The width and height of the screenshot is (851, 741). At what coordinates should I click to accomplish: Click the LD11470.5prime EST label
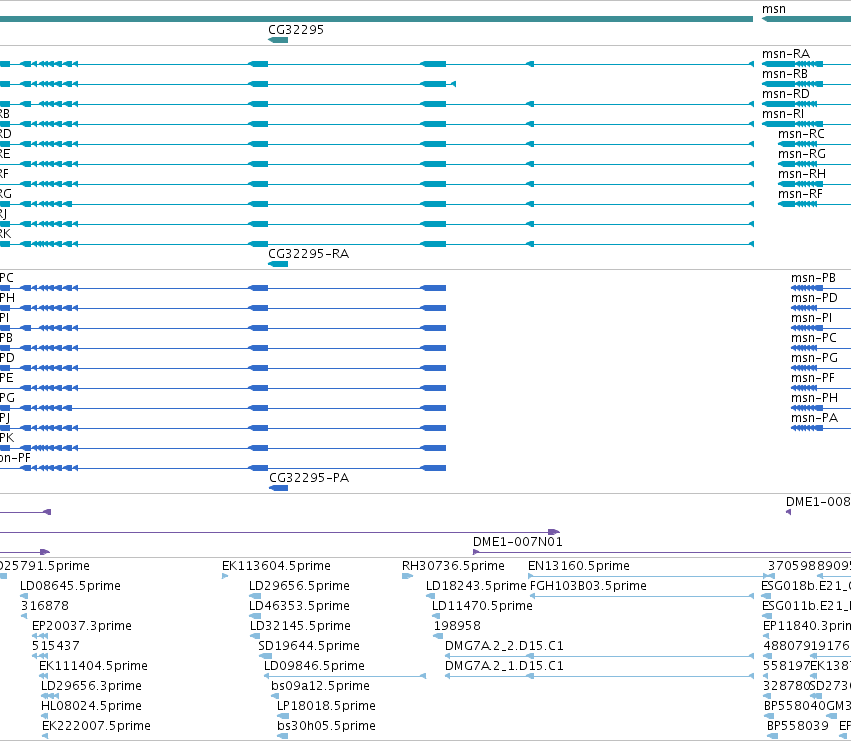(482, 606)
